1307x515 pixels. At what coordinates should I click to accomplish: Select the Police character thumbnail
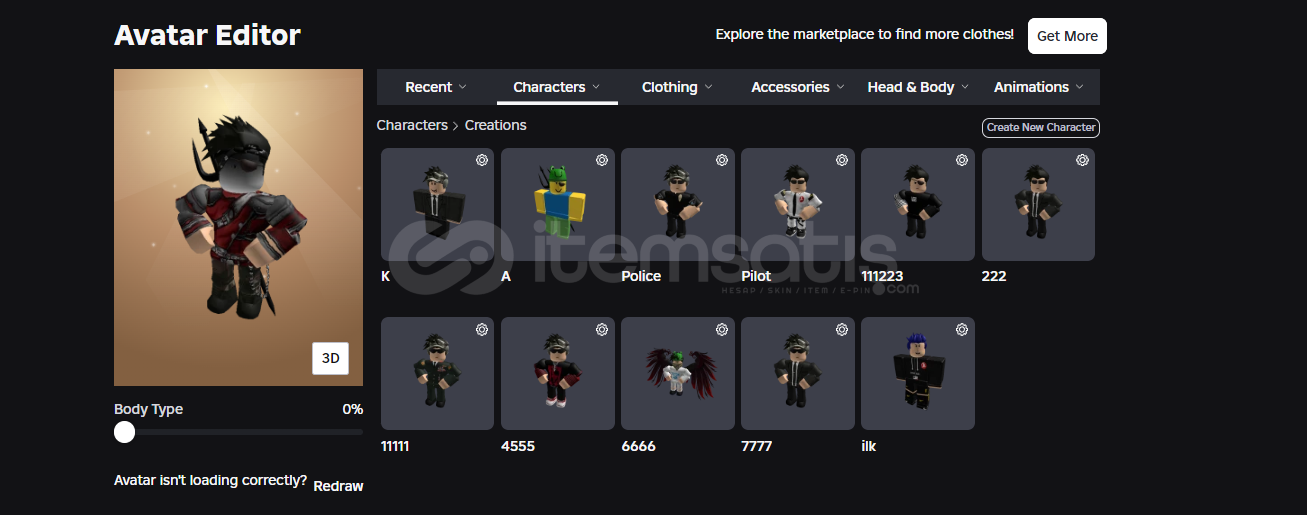tap(678, 205)
